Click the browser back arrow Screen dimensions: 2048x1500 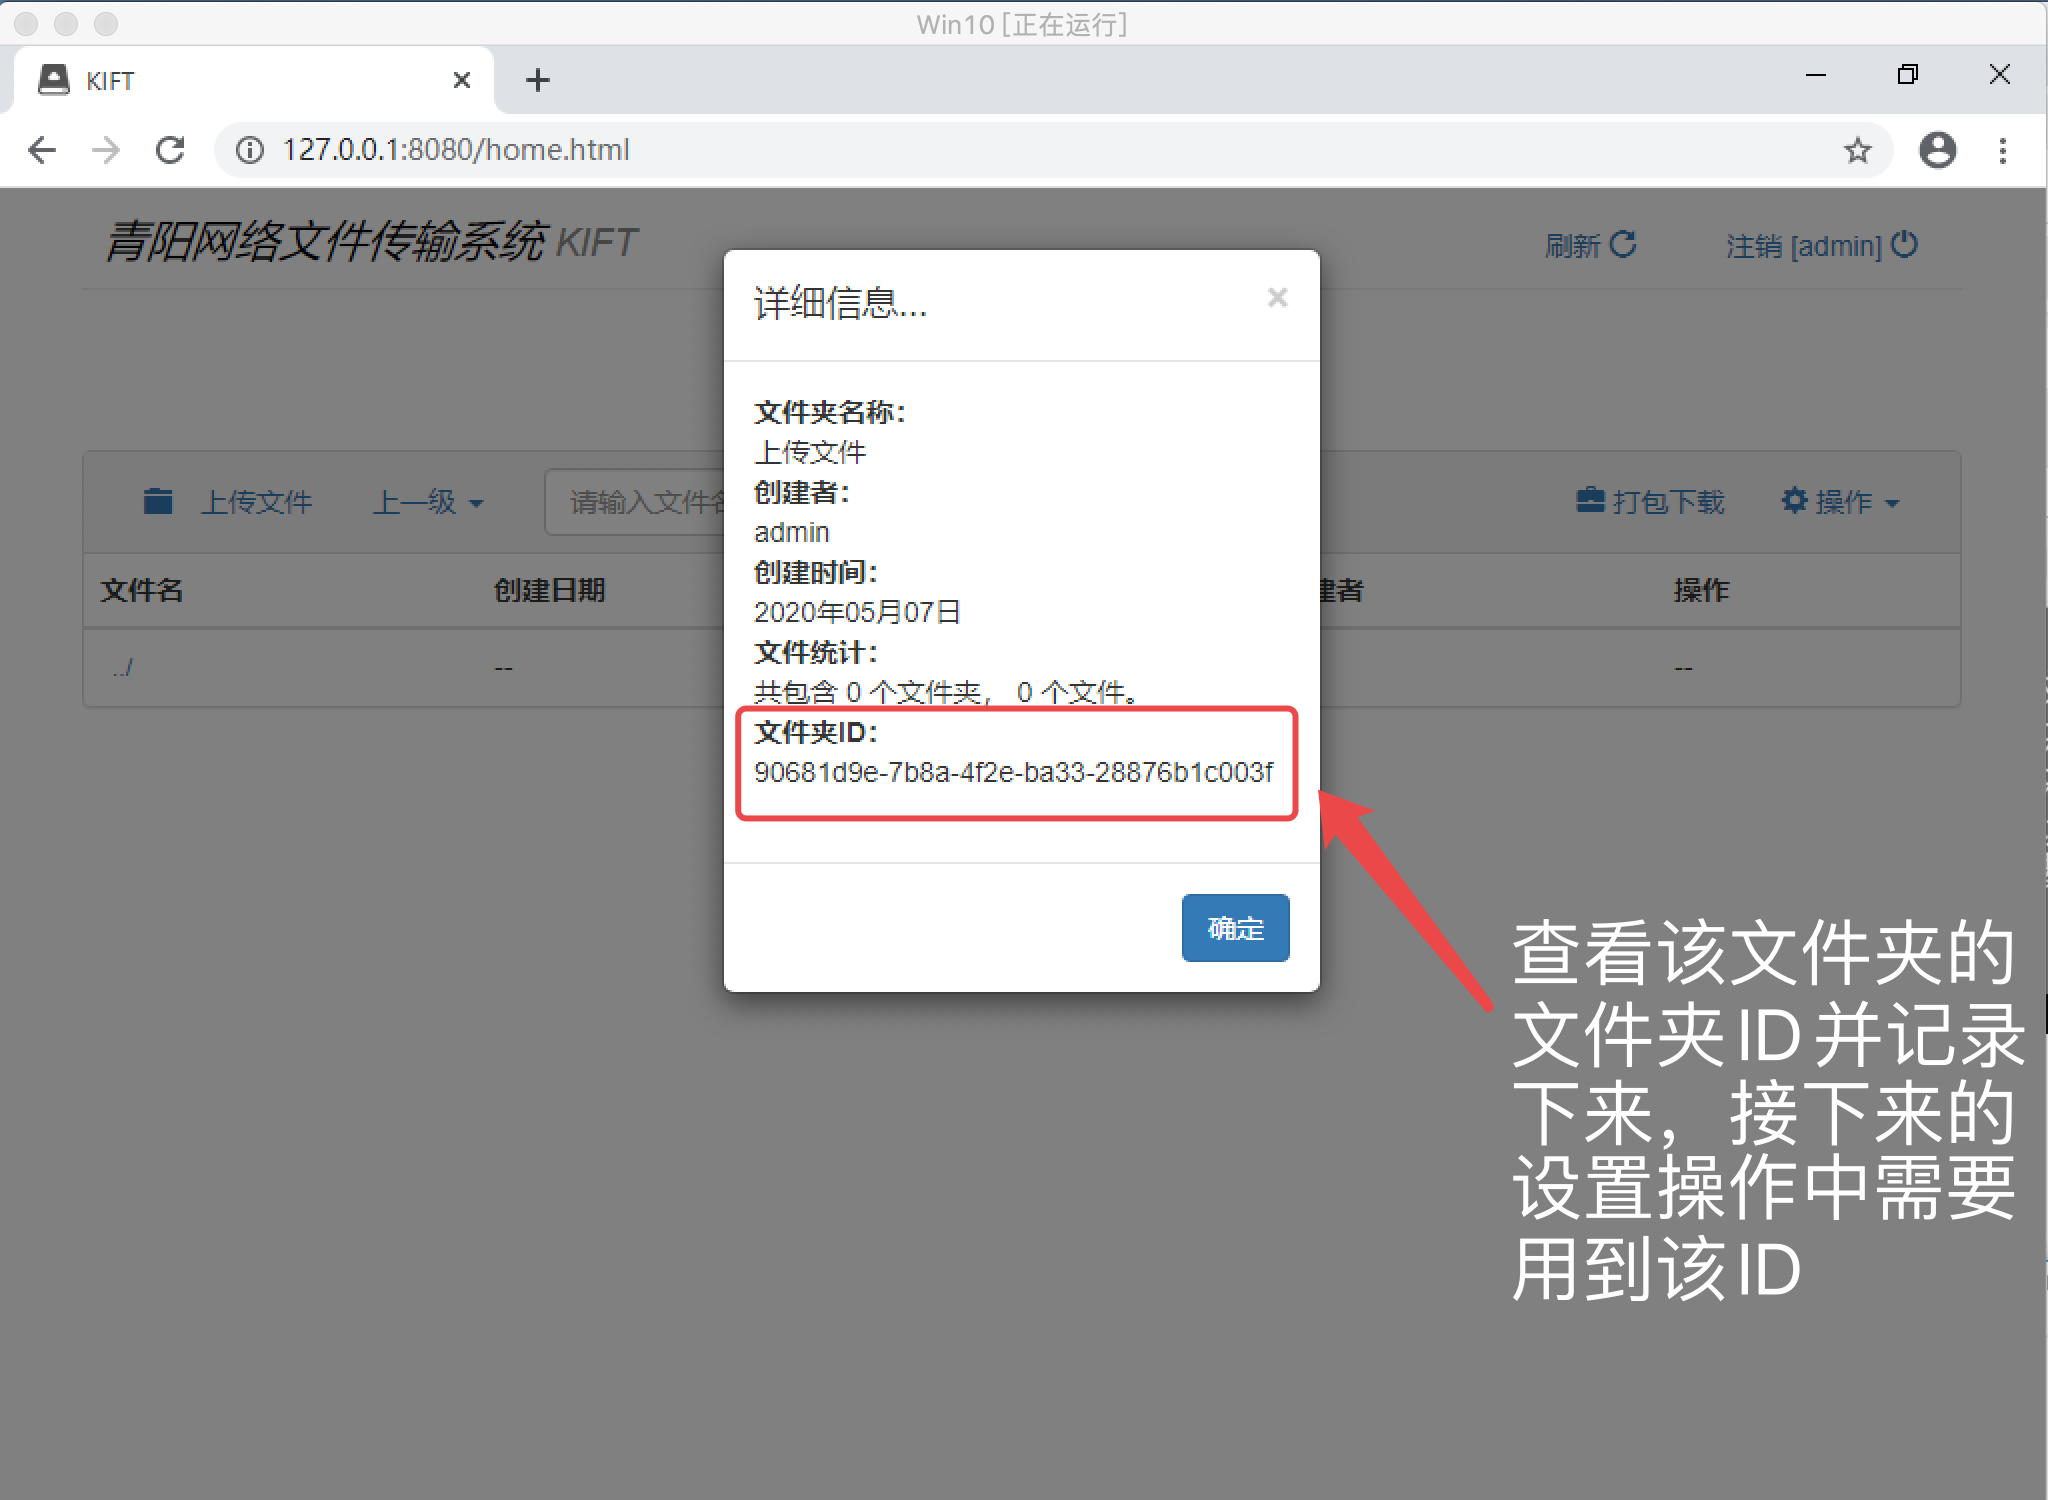pos(42,150)
